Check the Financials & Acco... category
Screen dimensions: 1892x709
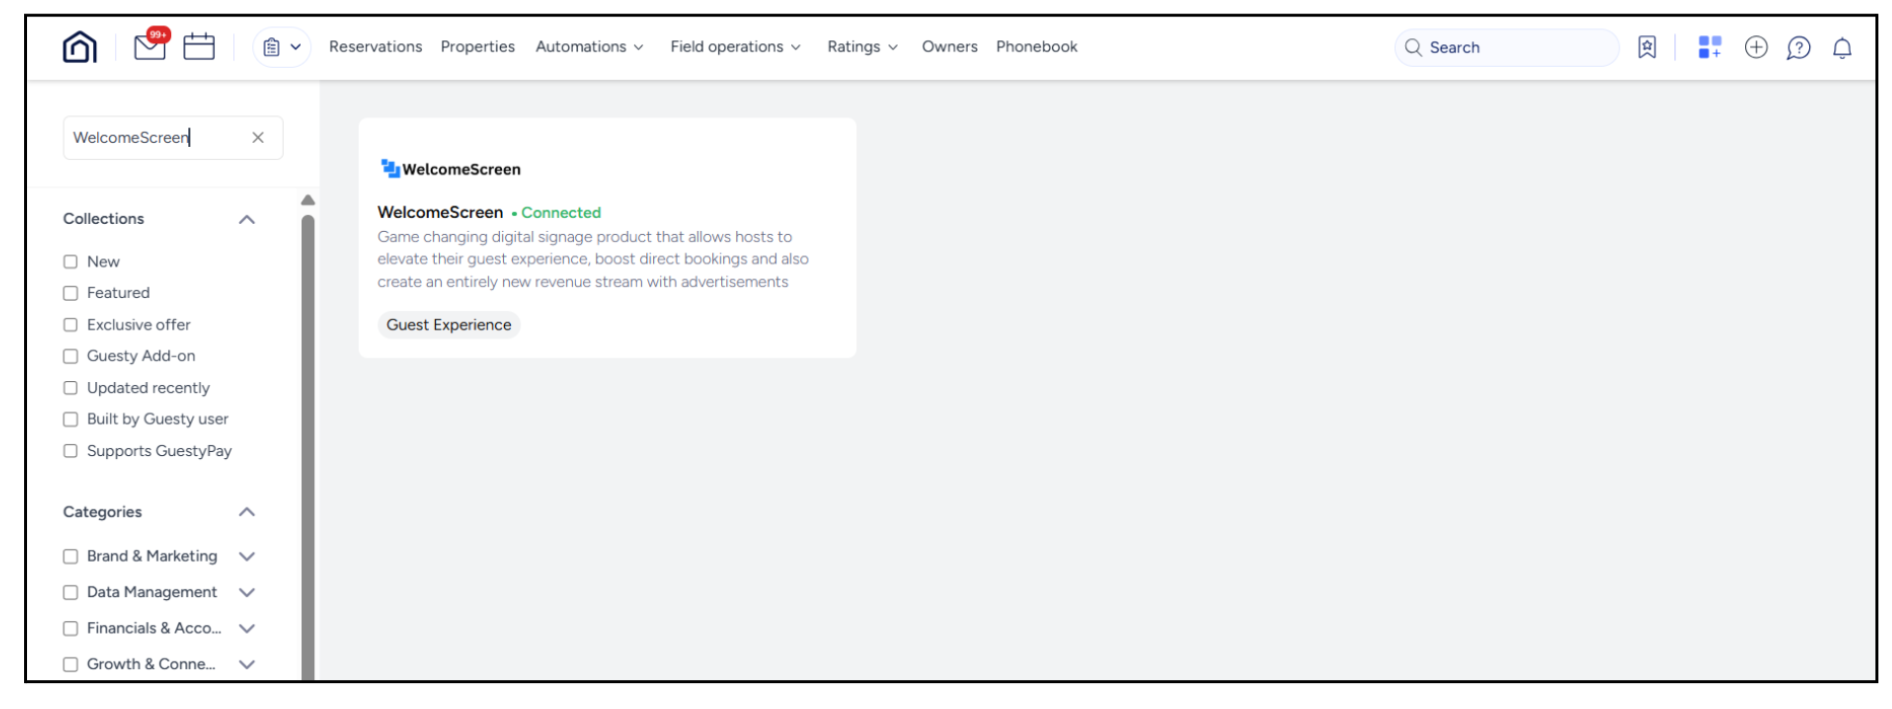point(71,628)
